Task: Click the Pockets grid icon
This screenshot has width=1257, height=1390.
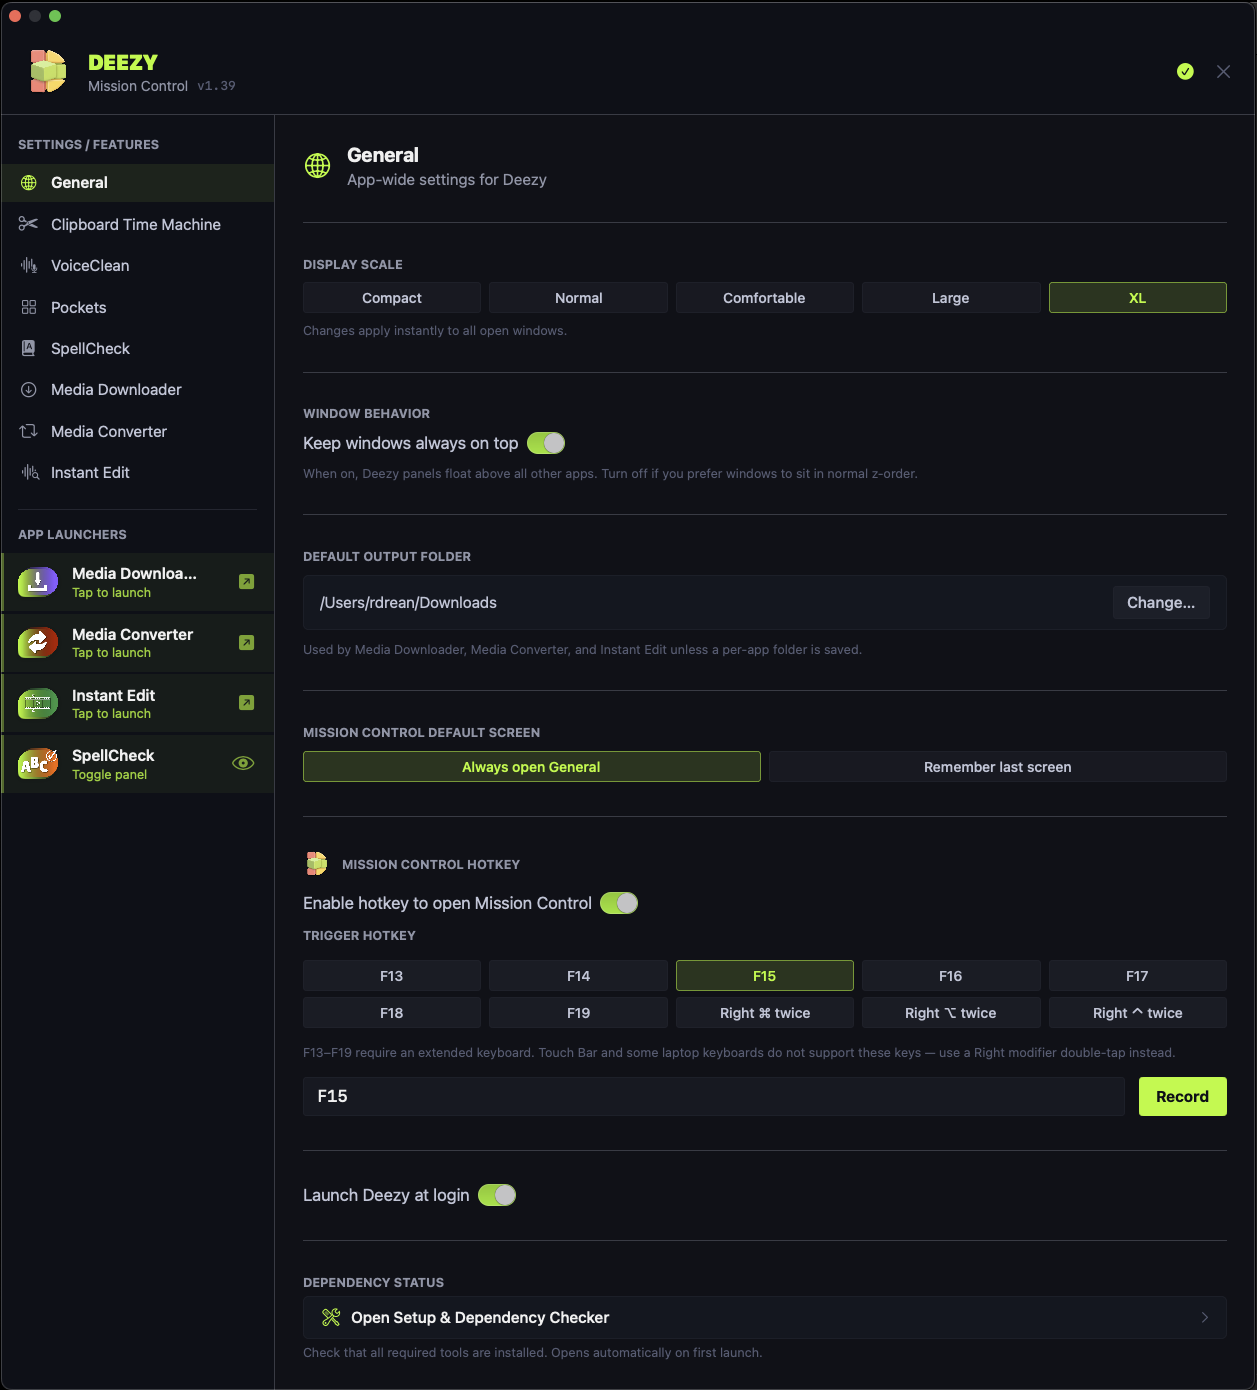Action: click(x=29, y=307)
